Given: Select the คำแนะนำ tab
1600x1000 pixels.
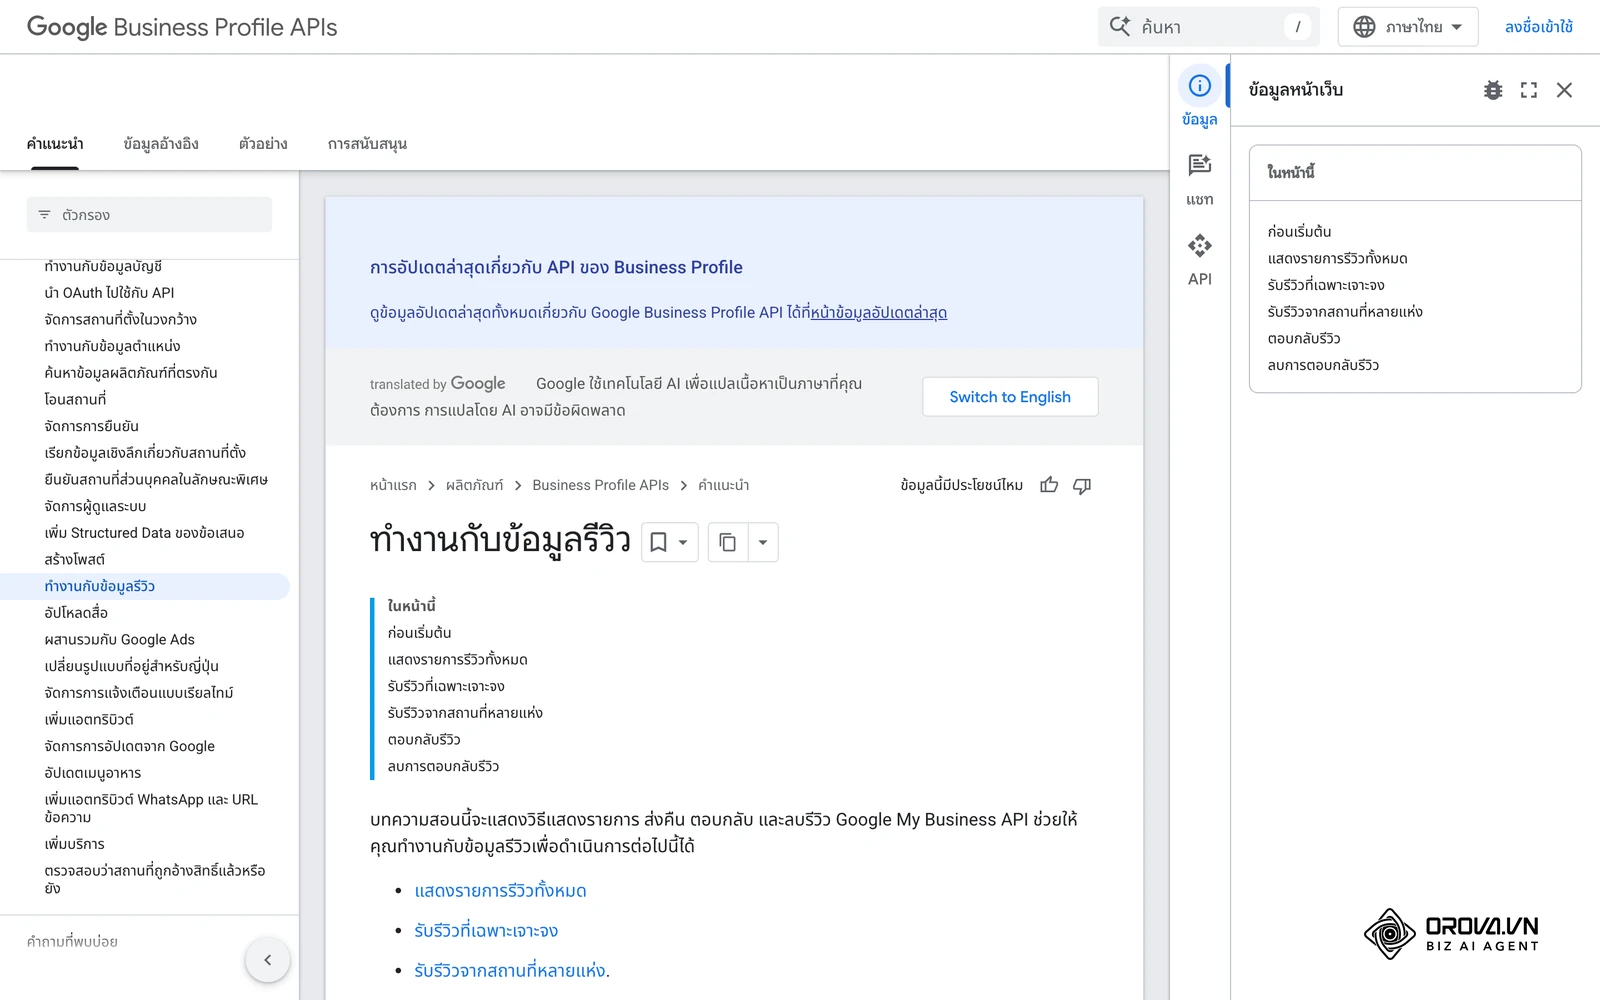Looking at the screenshot, I should [x=55, y=144].
